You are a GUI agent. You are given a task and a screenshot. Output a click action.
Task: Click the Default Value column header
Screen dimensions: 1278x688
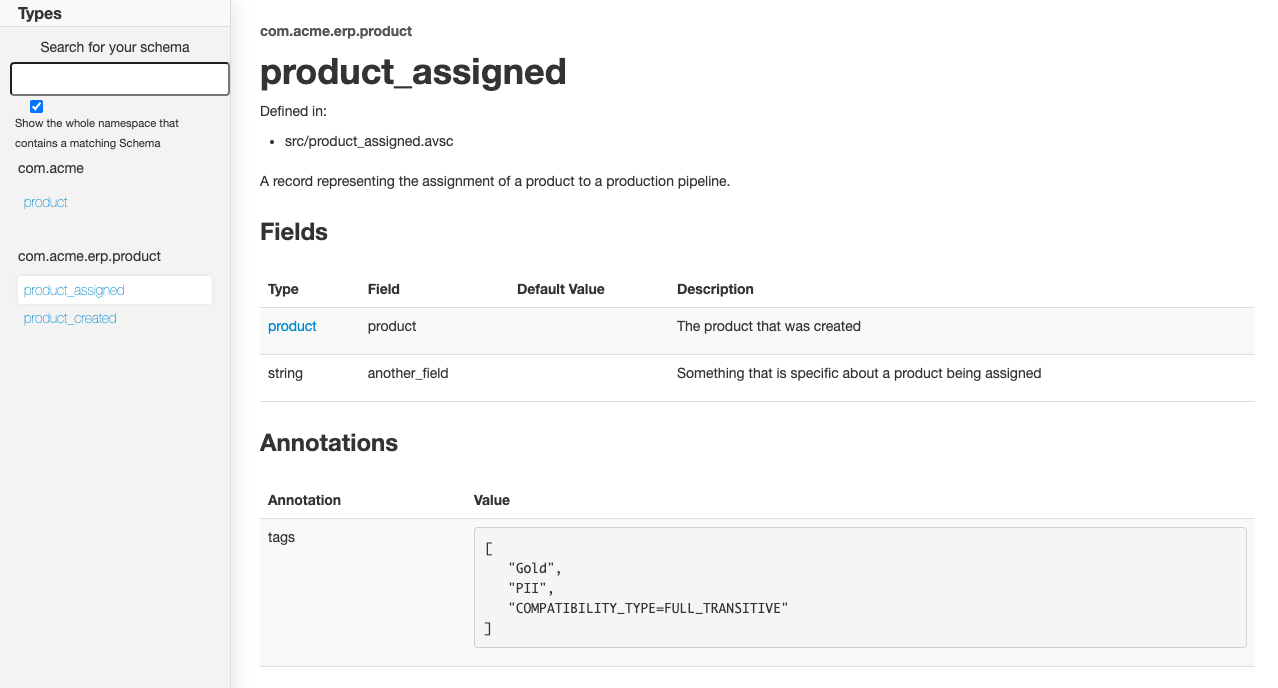pyautogui.click(x=561, y=289)
